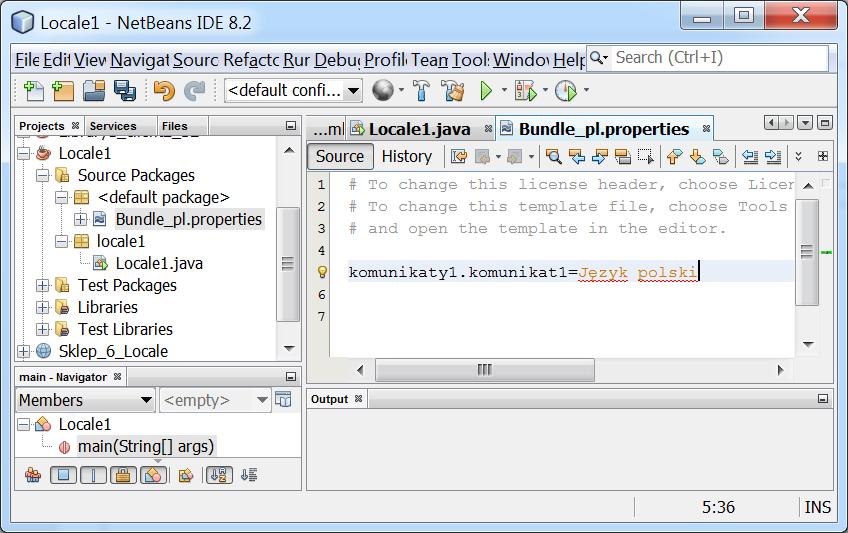Open the empty filter combo box
Image resolution: width=848 pixels, height=533 pixels.
pos(215,400)
